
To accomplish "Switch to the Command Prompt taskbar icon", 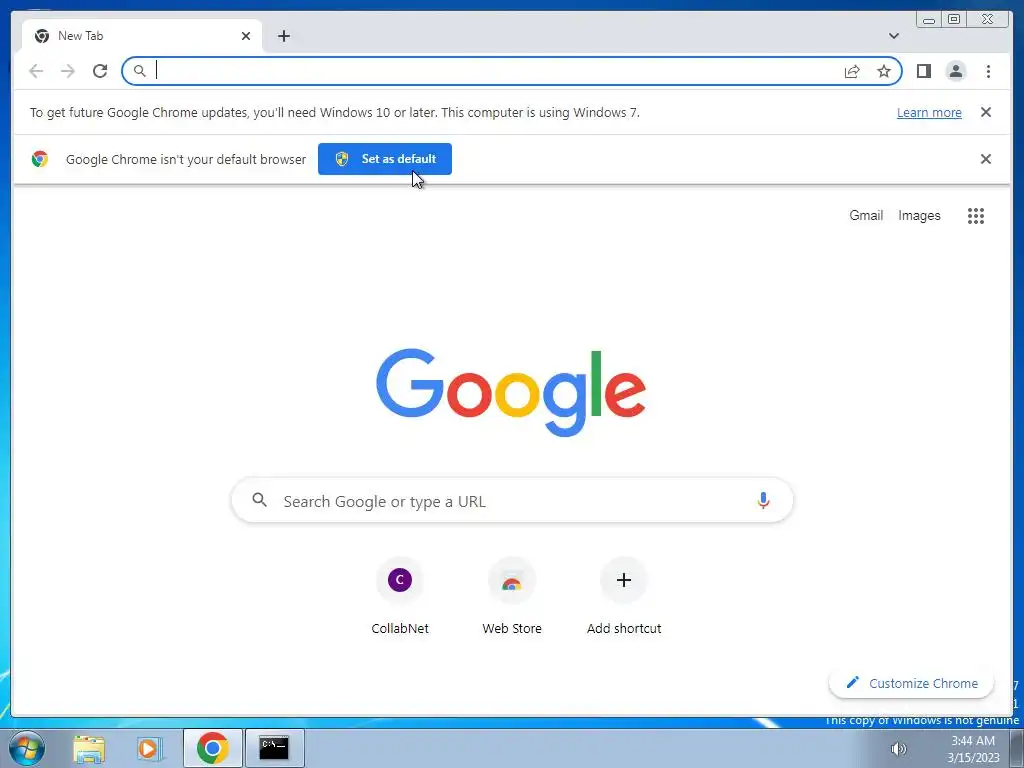I will tap(274, 748).
